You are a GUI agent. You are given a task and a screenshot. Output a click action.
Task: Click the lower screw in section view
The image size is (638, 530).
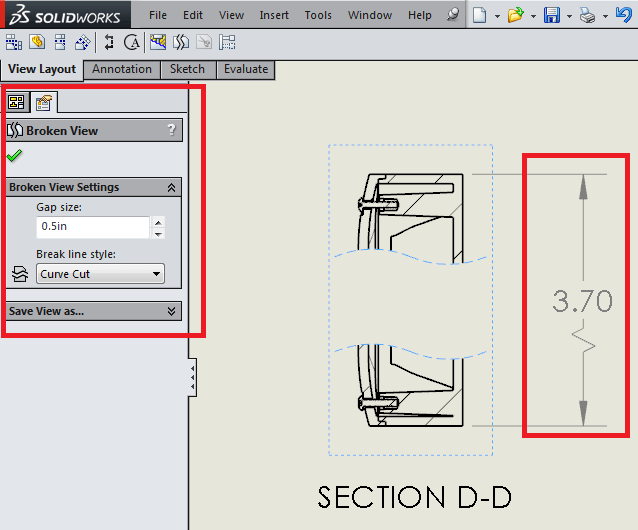pyautogui.click(x=378, y=403)
